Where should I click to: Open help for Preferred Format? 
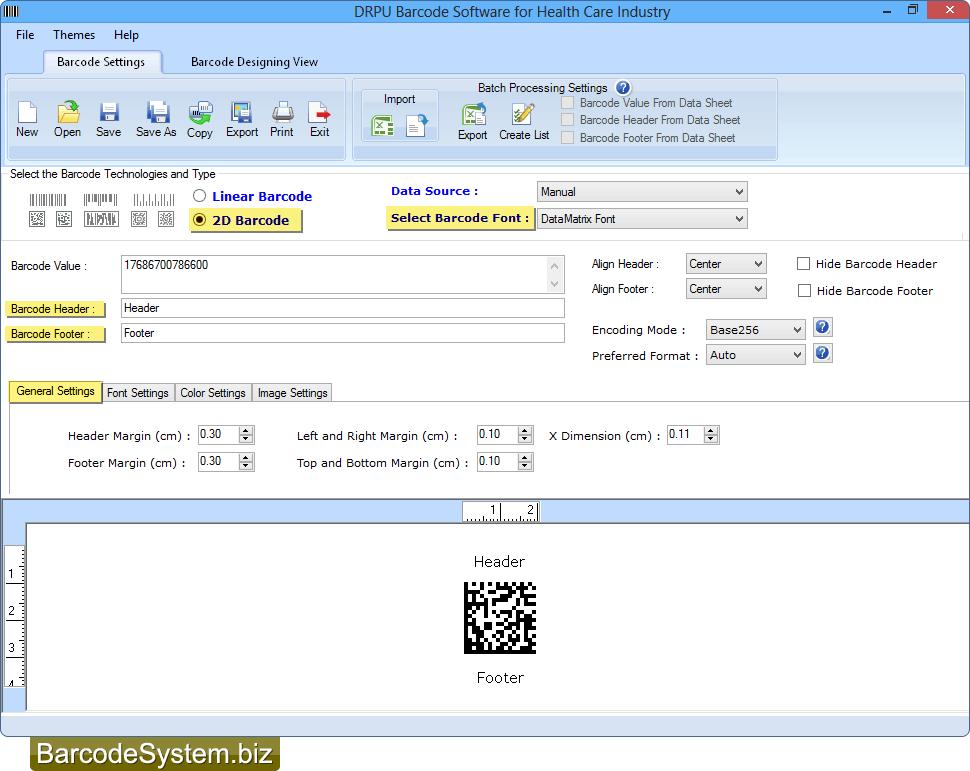pyautogui.click(x=822, y=353)
